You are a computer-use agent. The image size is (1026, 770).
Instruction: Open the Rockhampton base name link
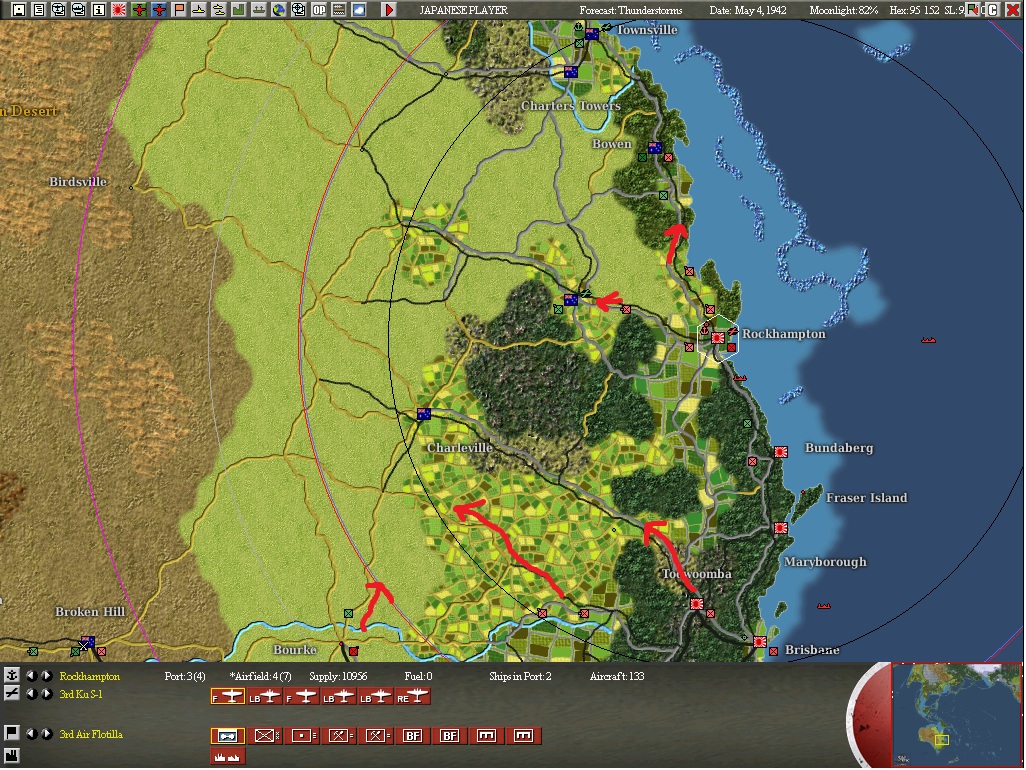[x=90, y=676]
